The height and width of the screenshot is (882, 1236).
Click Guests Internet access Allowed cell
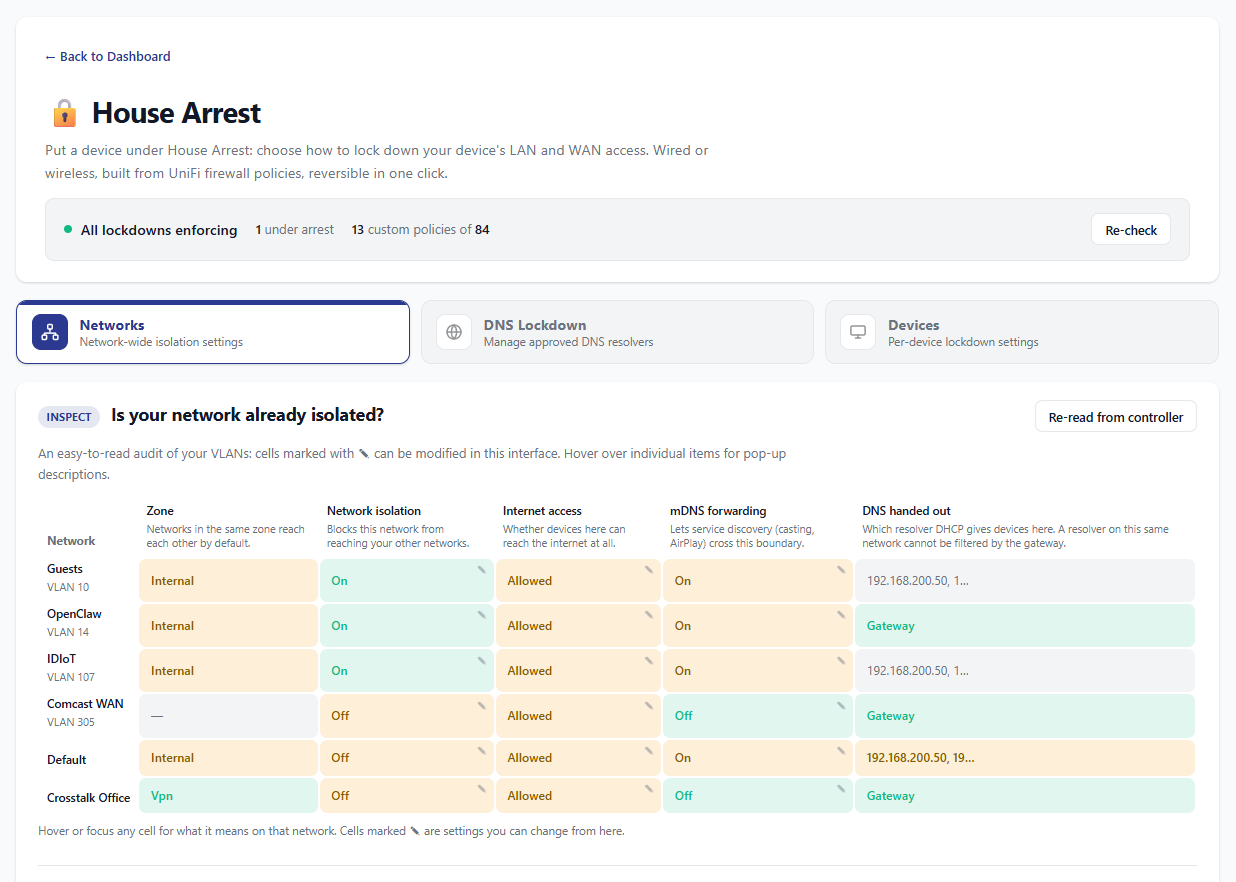[578, 580]
